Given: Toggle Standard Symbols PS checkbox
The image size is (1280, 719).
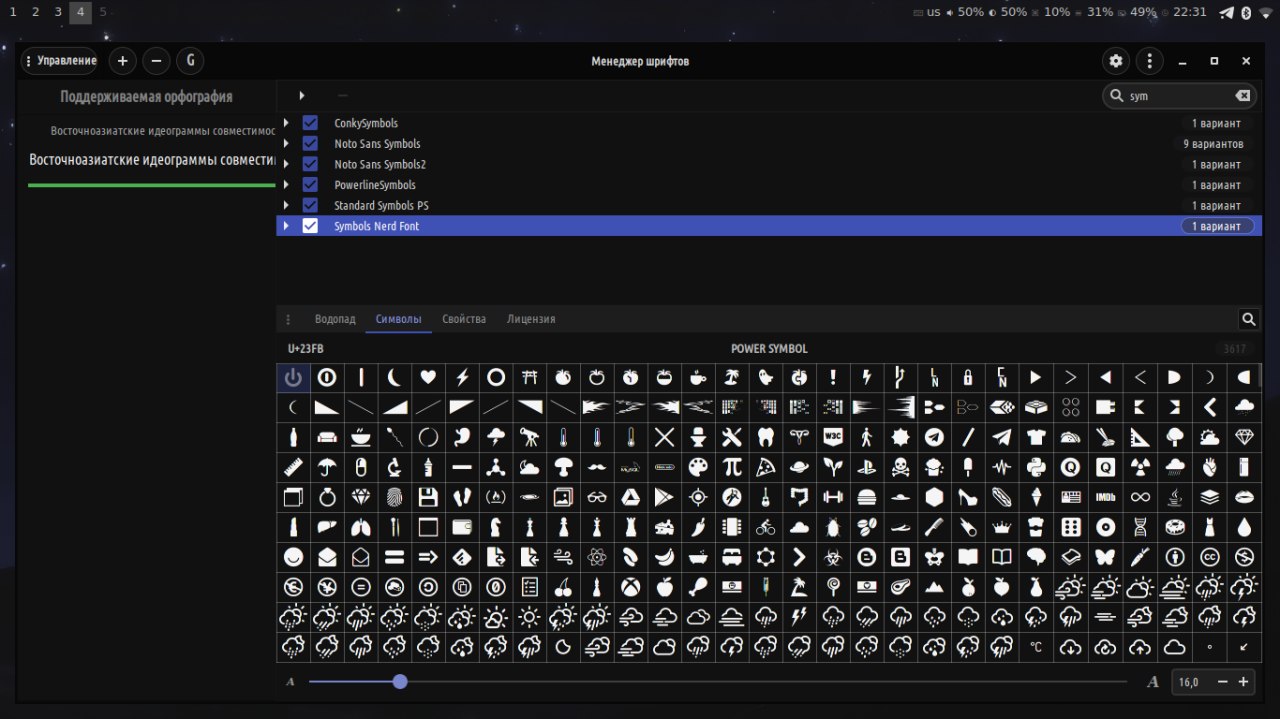Looking at the screenshot, I should 310,205.
